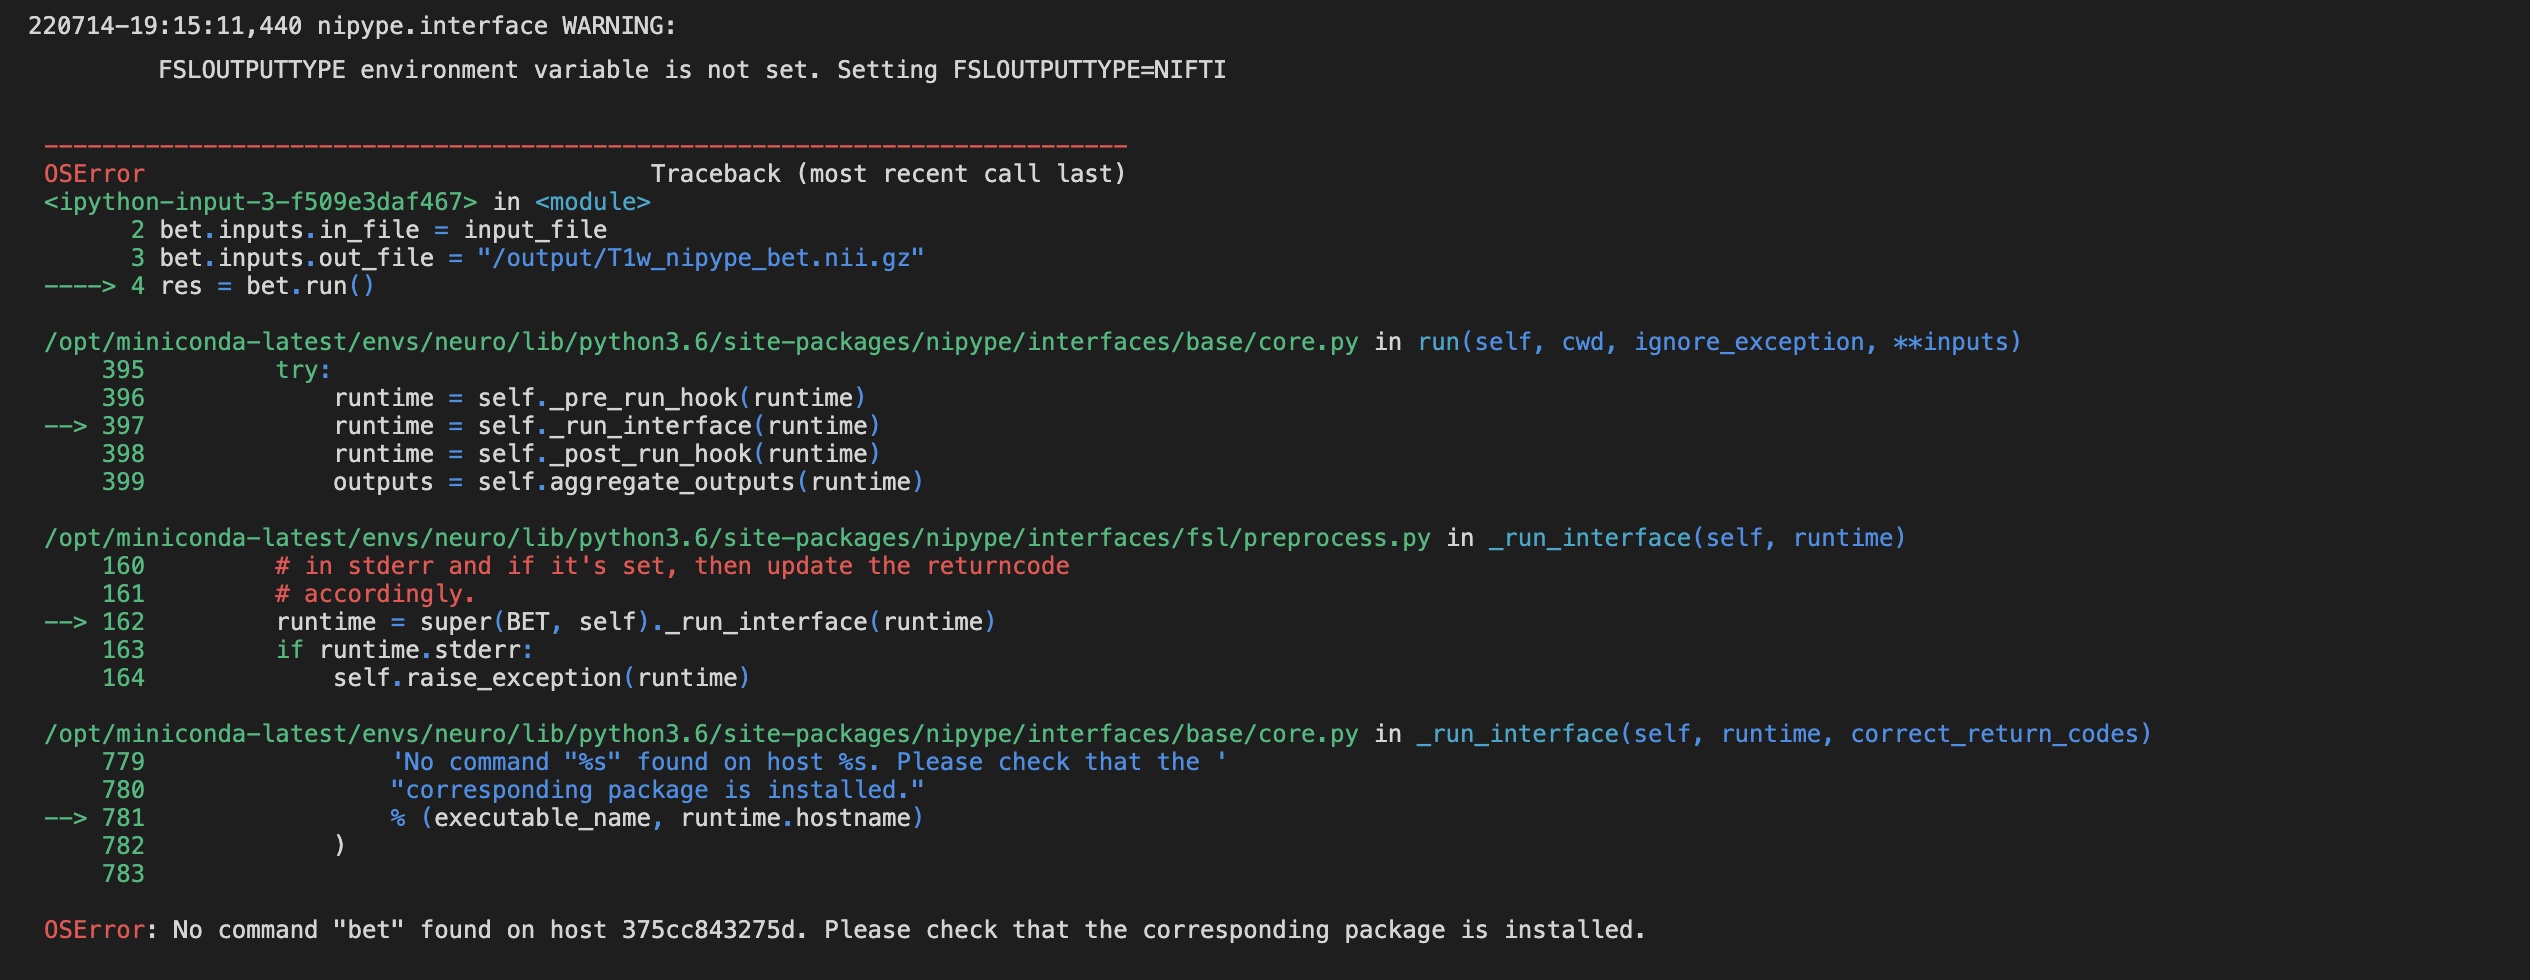This screenshot has width=2530, height=980.
Task: Click comment 'in stderr and if it's set' line
Action: pyautogui.click(x=672, y=566)
